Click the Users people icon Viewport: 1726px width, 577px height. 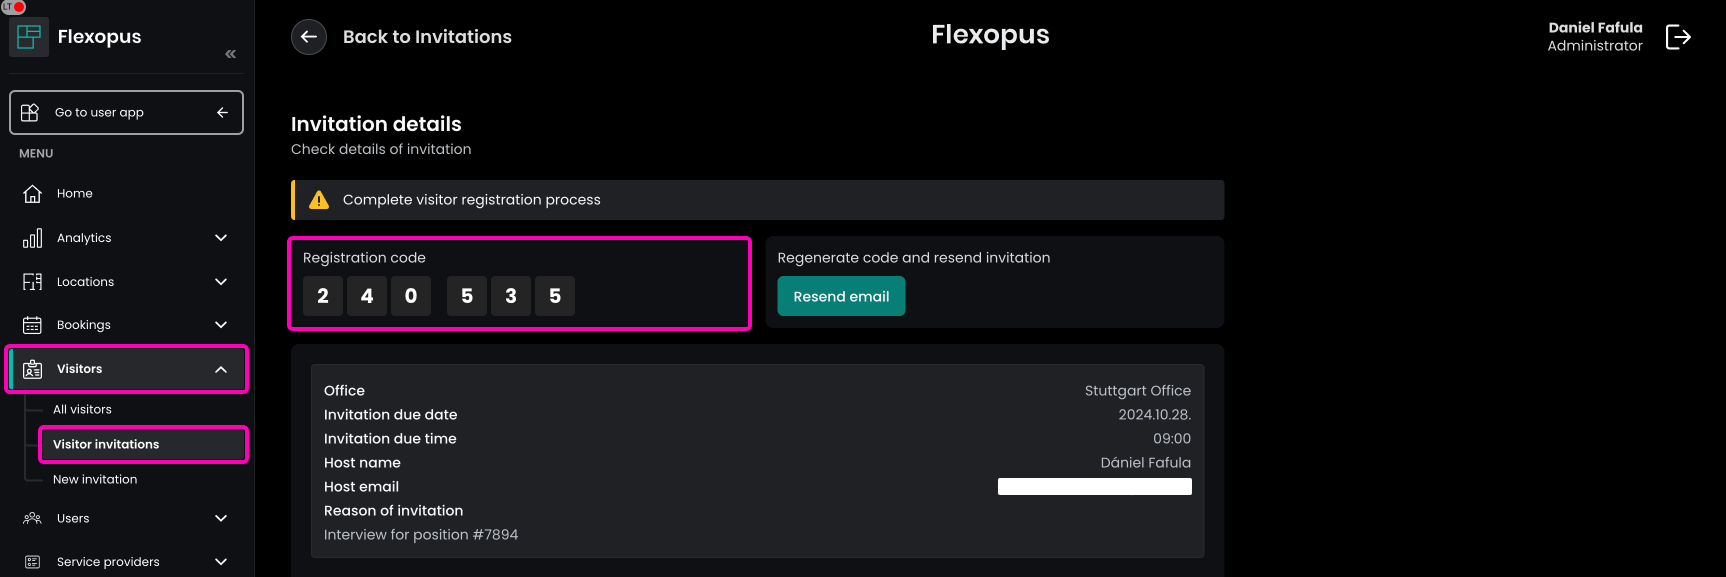32,518
